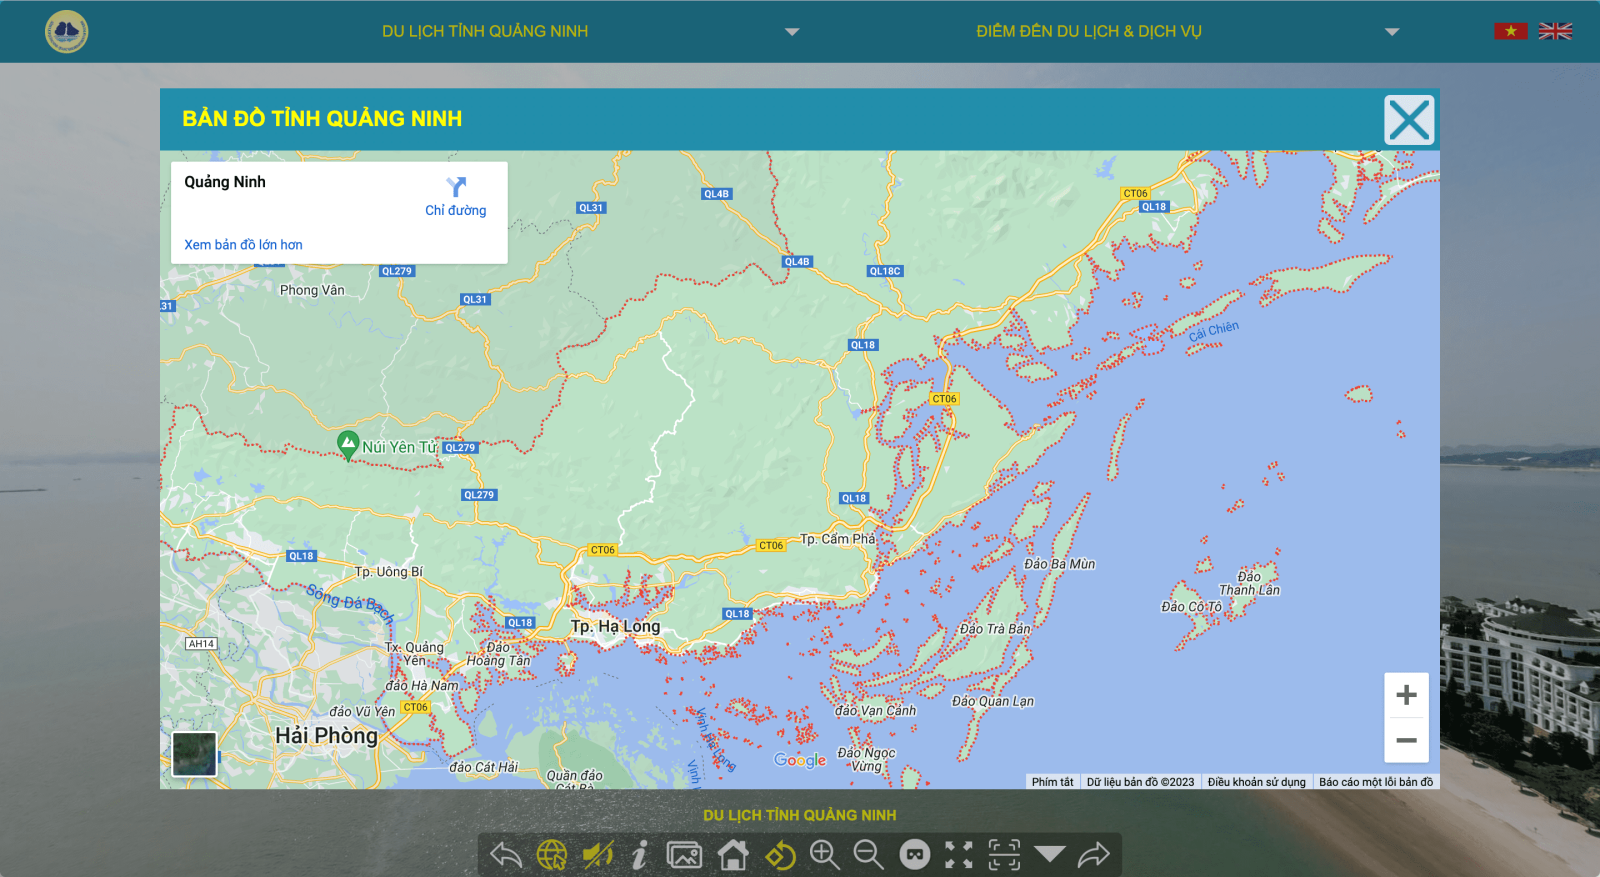Toggle the muted sound speaker icon

click(x=597, y=855)
